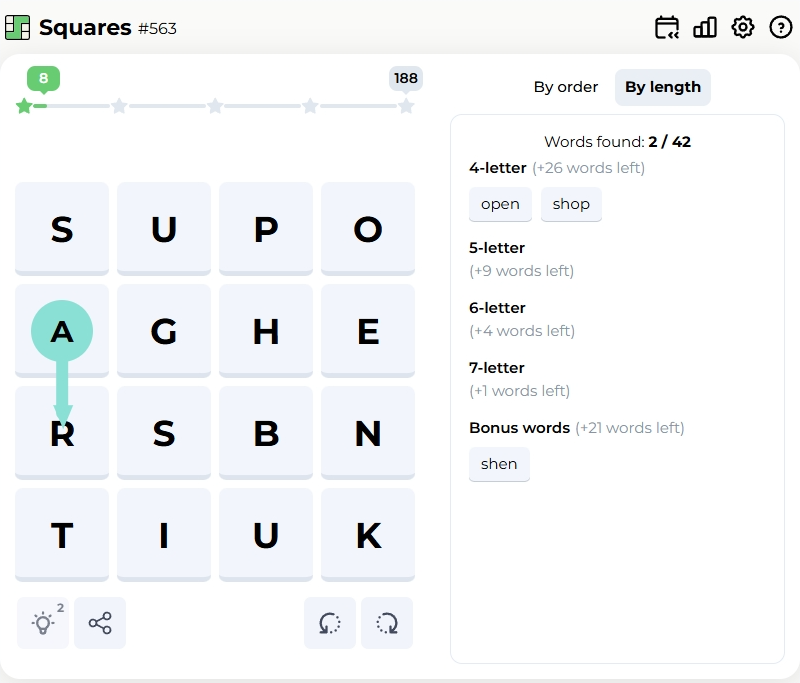Use the lightbulb hint button
Viewport: 800px width, 683px height.
[43, 623]
